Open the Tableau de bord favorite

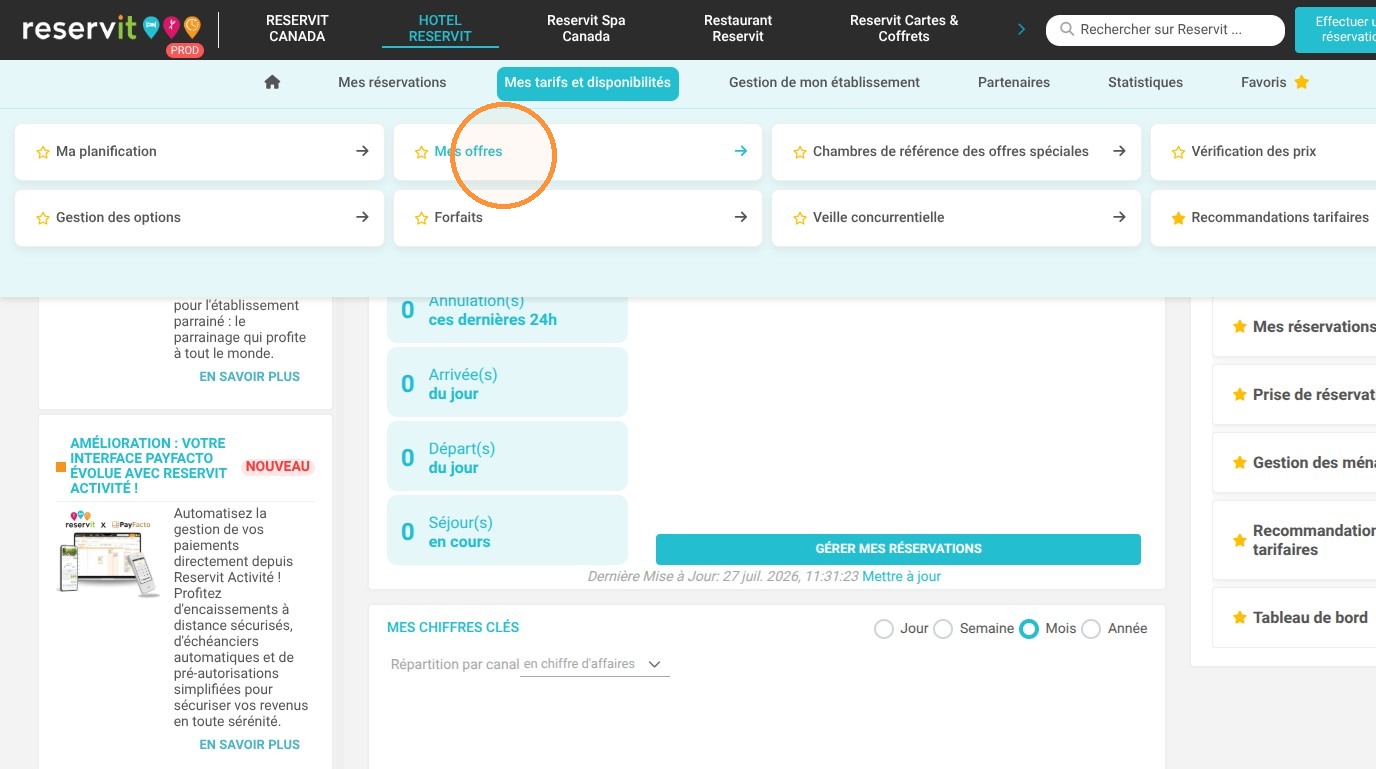click(x=1294, y=618)
